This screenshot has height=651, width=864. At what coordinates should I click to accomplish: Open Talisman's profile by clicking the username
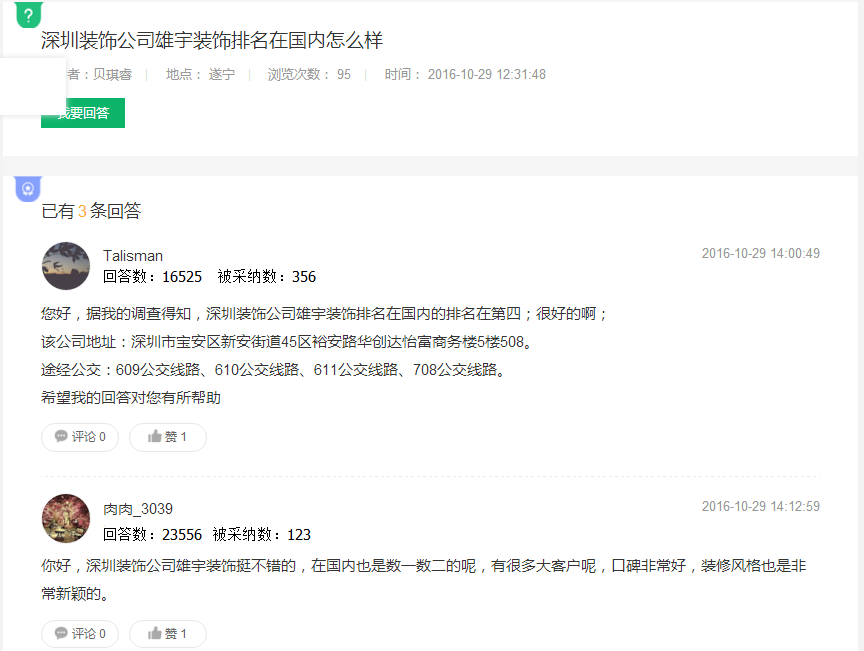132,255
